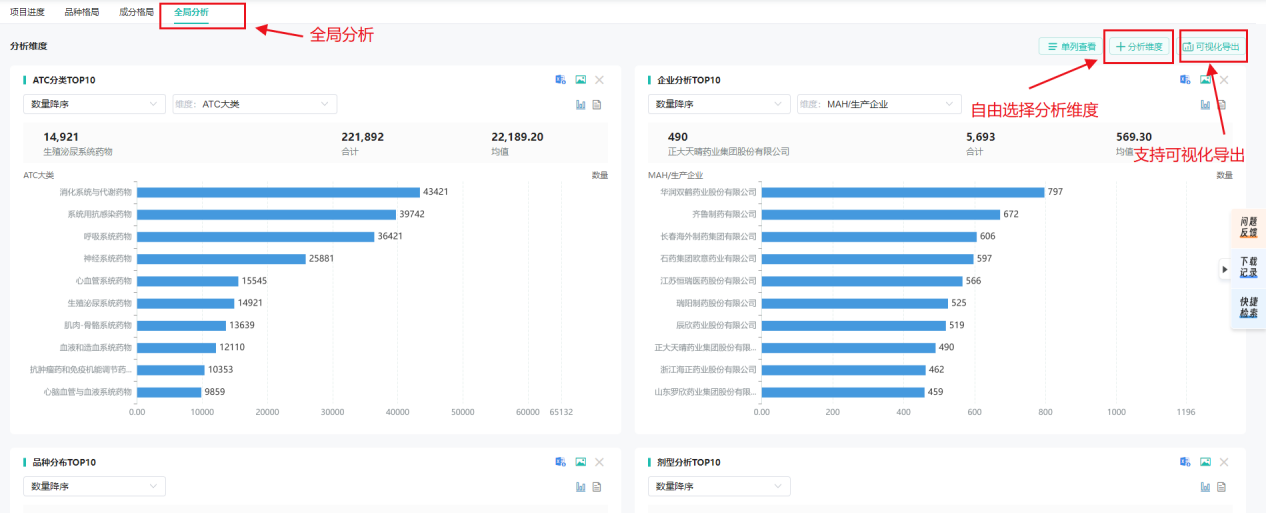Show 企业分析TOP10 as data table
This screenshot has width=1266, height=513.
pos(1222,105)
